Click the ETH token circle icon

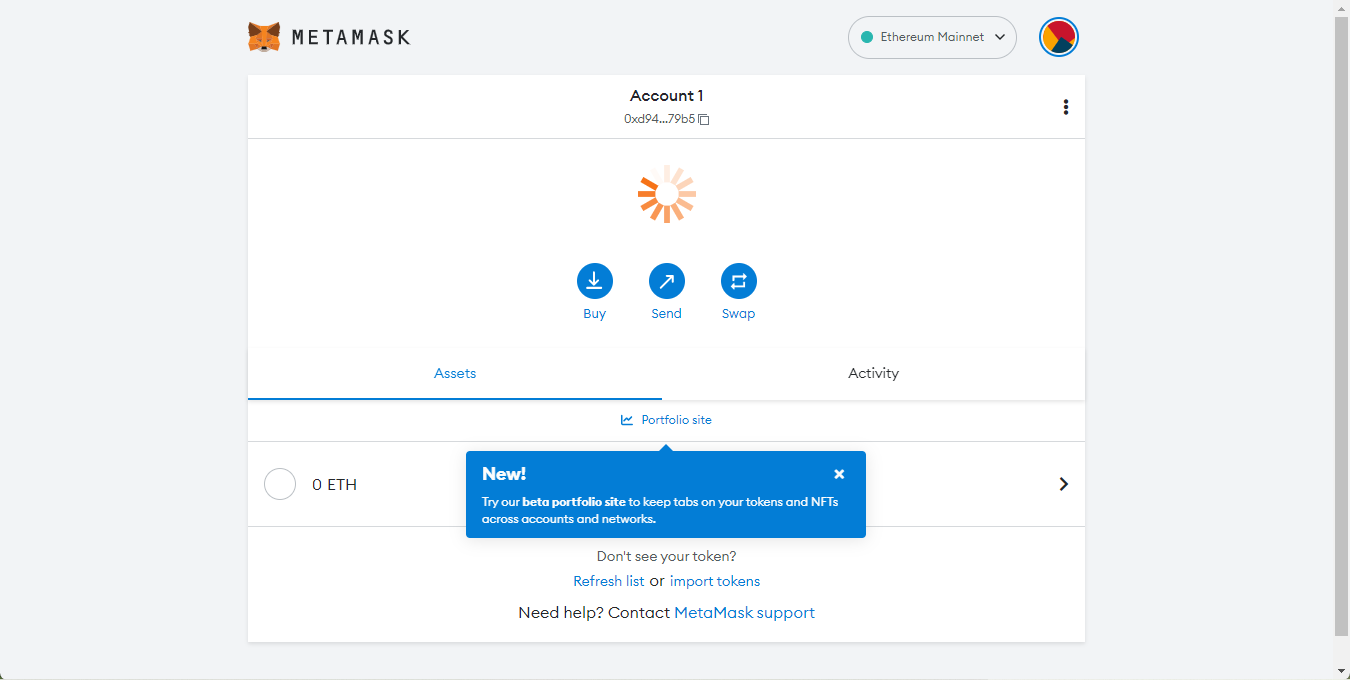pos(280,484)
